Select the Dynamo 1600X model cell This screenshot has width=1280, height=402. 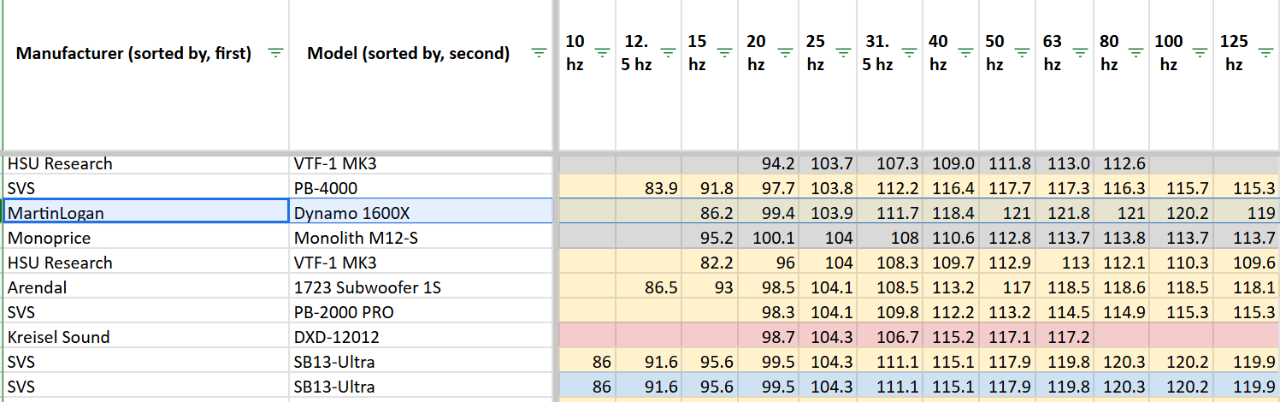click(421, 212)
